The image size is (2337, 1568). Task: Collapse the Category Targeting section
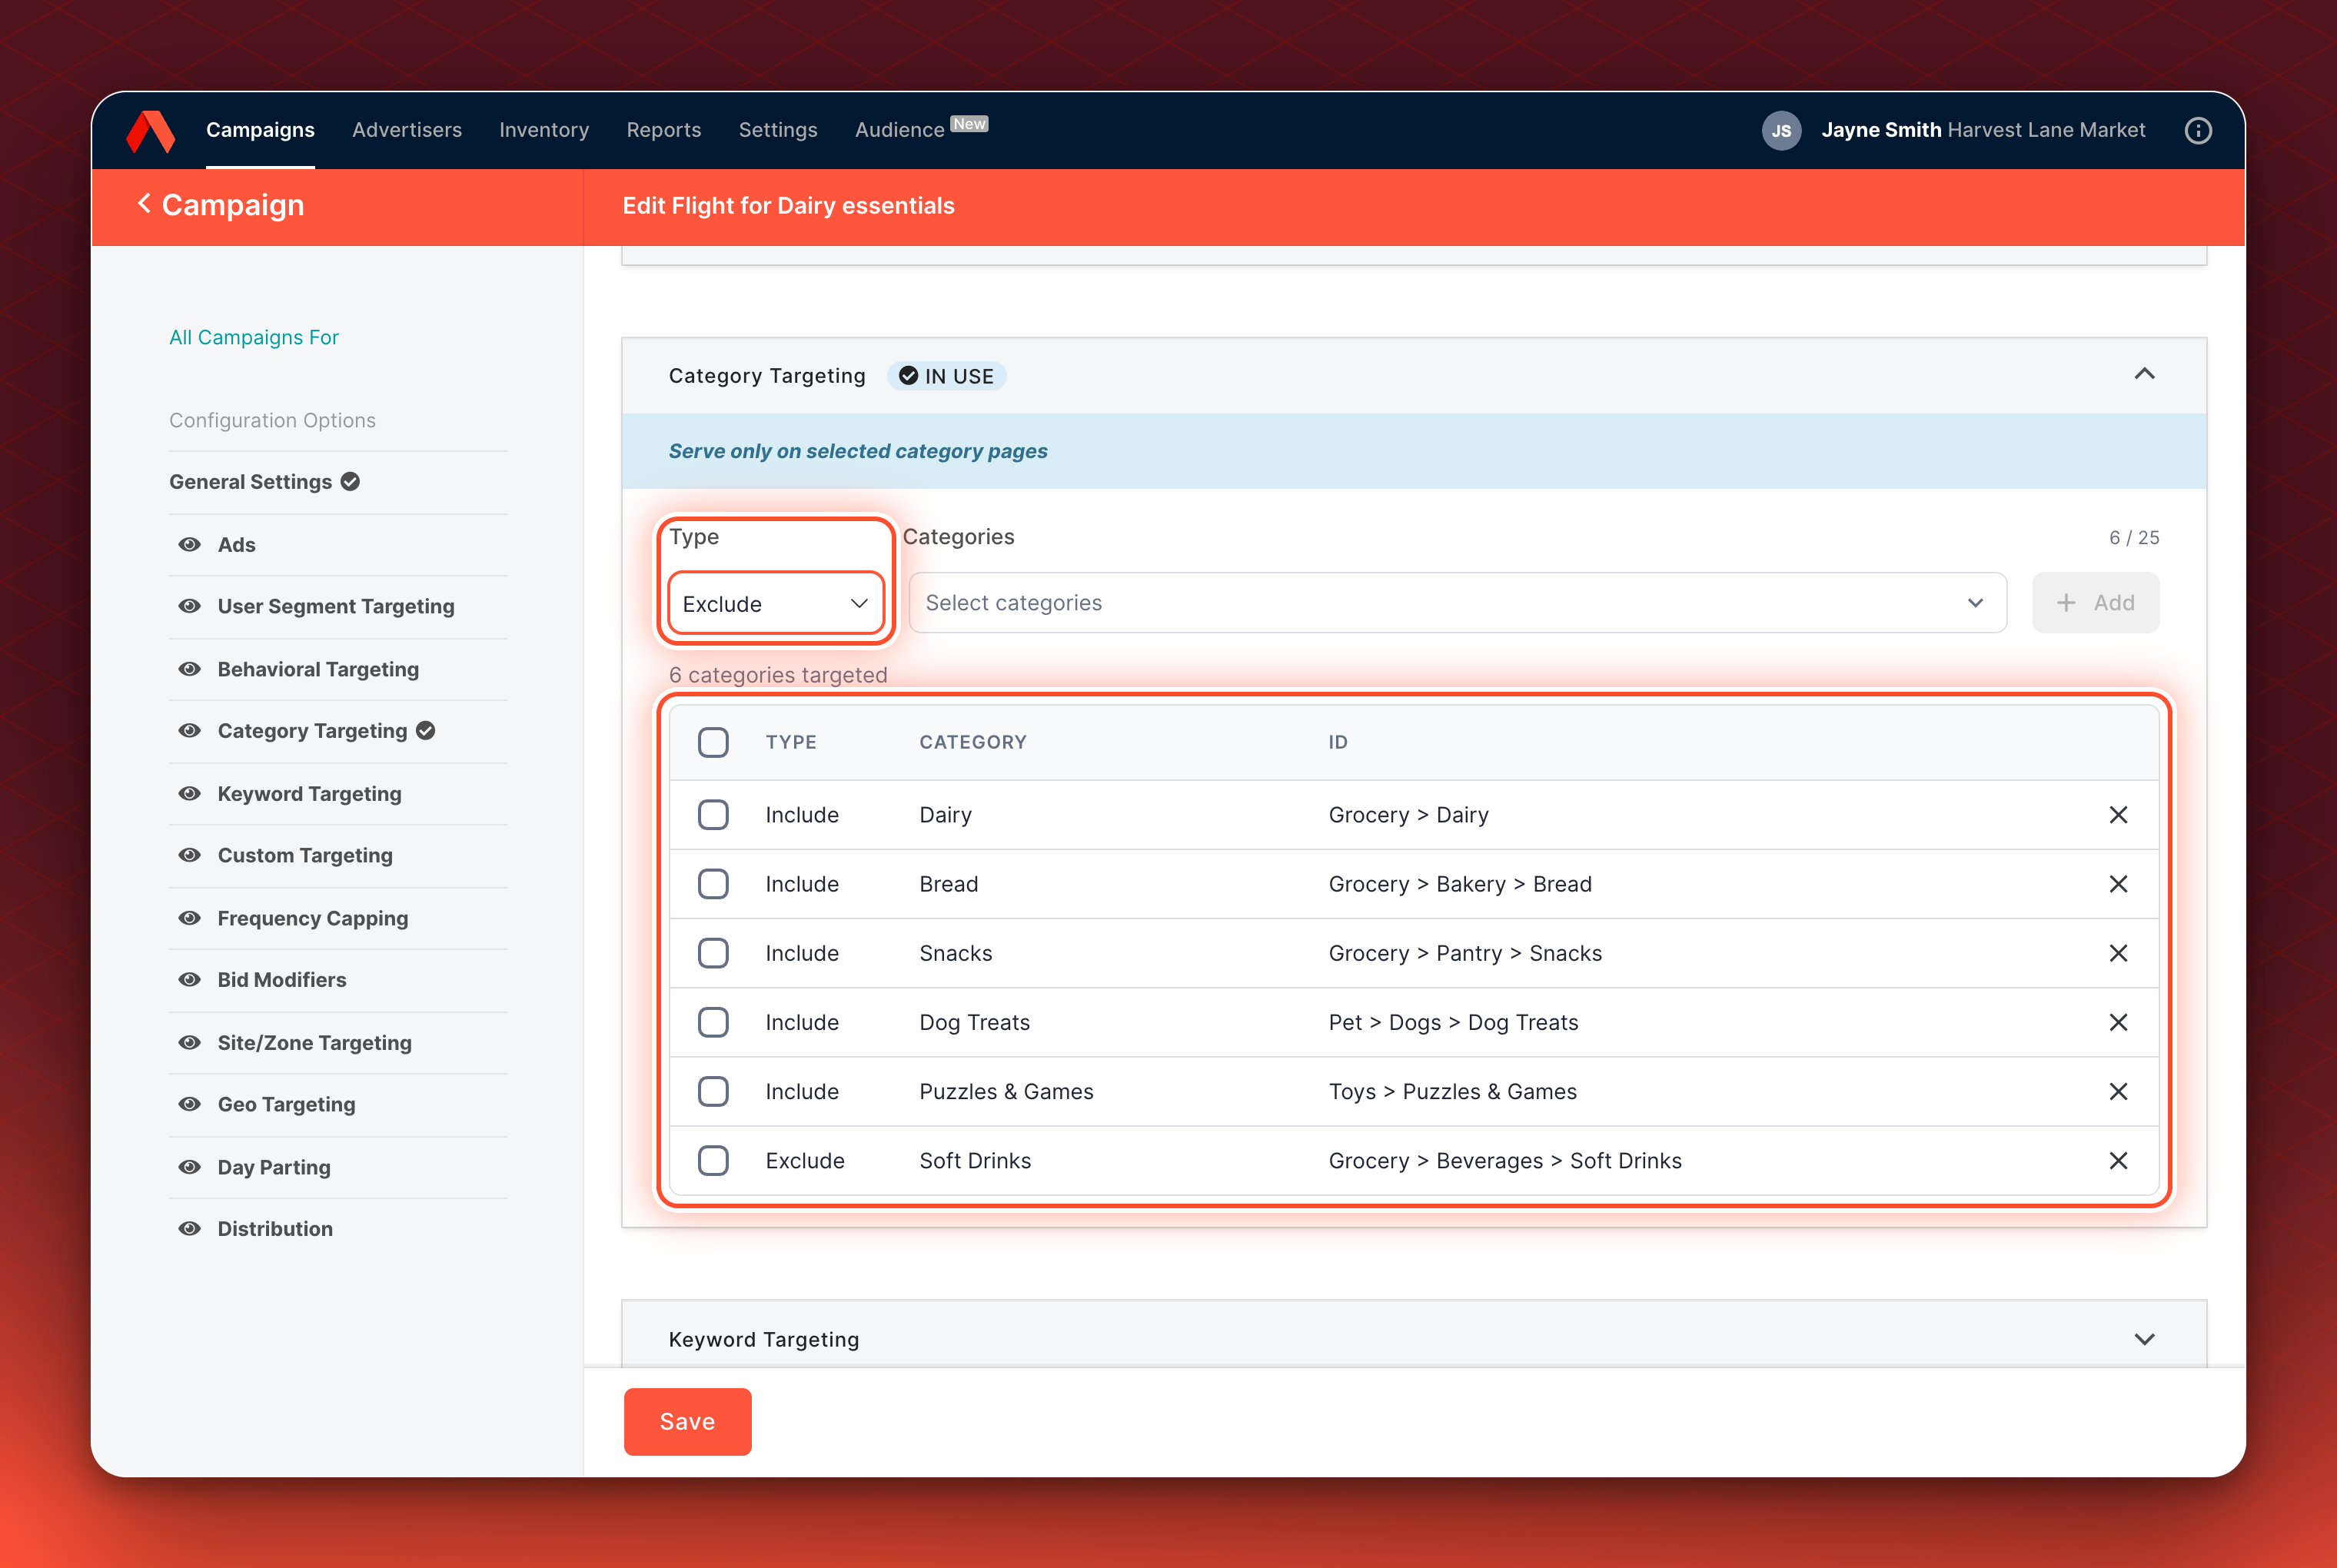click(2144, 374)
